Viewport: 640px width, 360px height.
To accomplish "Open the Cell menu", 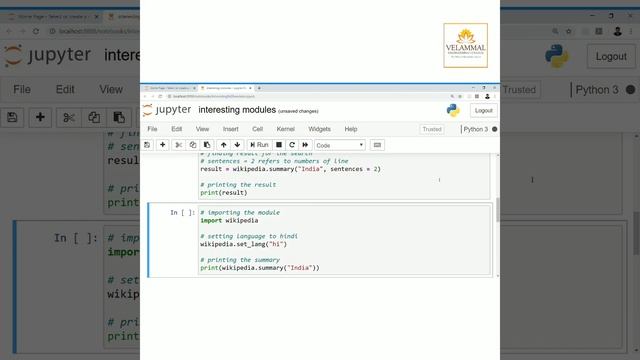I will pyautogui.click(x=258, y=129).
